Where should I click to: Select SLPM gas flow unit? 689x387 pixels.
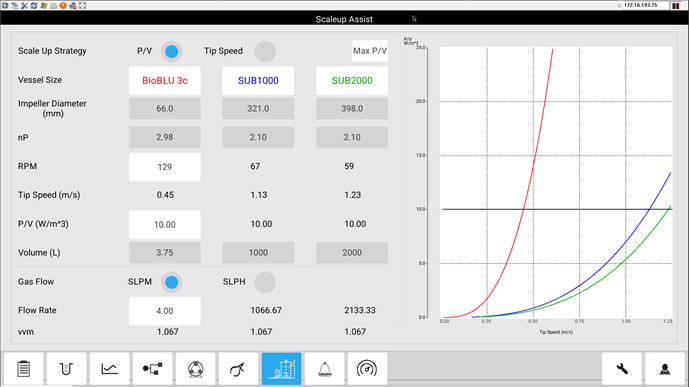click(x=171, y=282)
